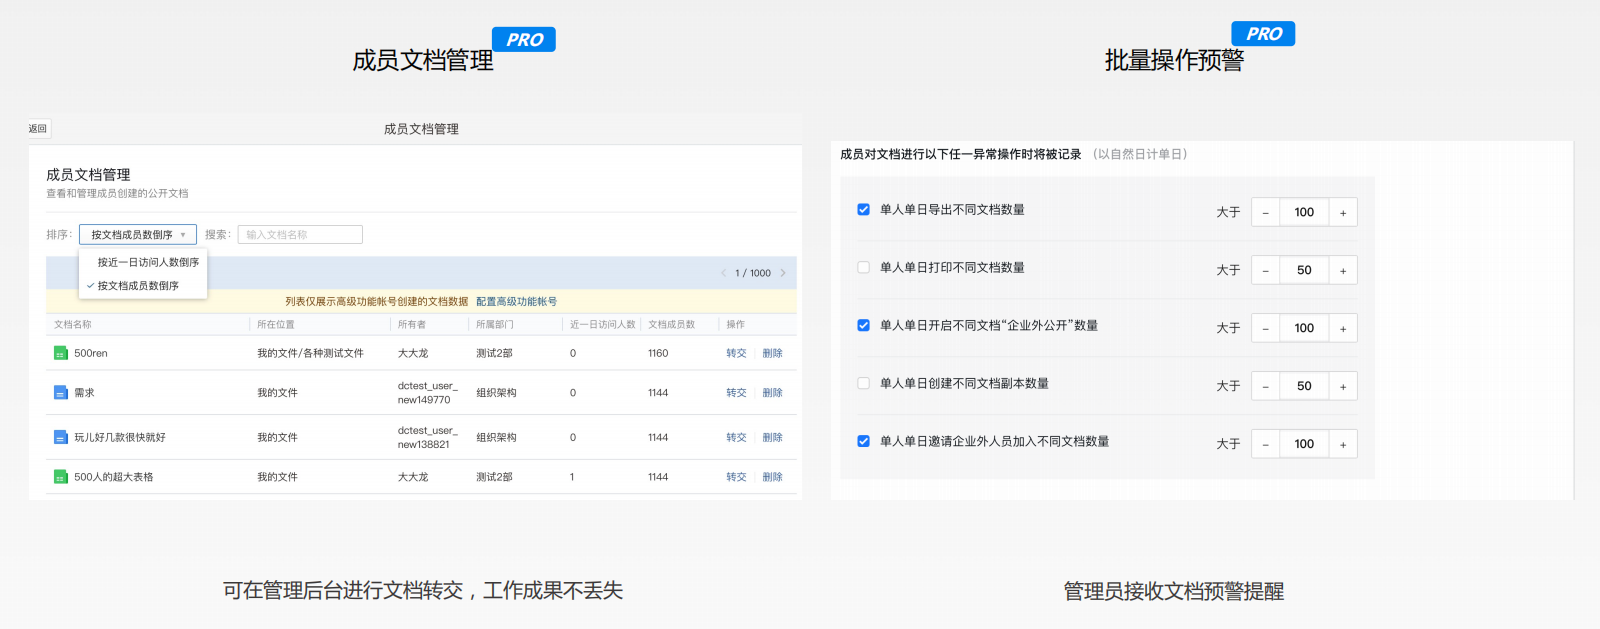Image resolution: width=1600 pixels, height=629 pixels.
Task: Decrease the 导出不同文档数量 threshold with minus
Action: [x=1265, y=212]
